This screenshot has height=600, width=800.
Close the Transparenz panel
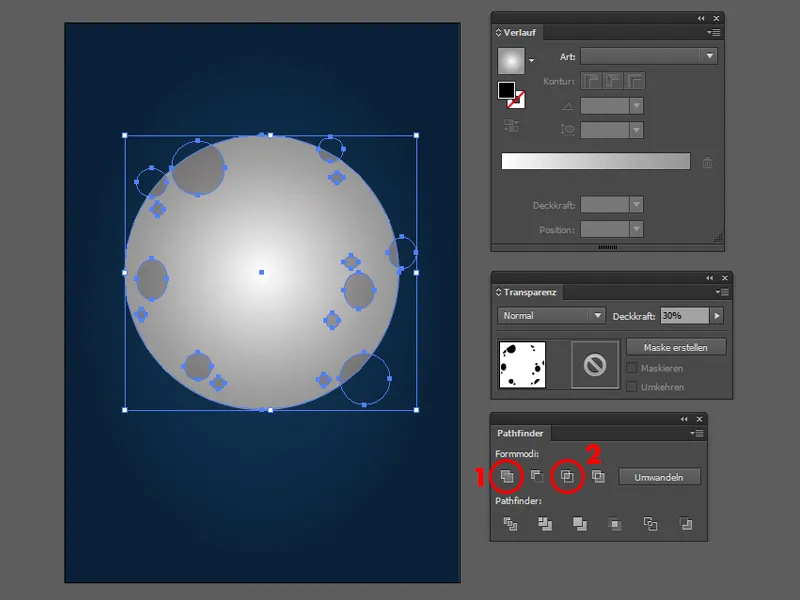pyautogui.click(x=724, y=278)
